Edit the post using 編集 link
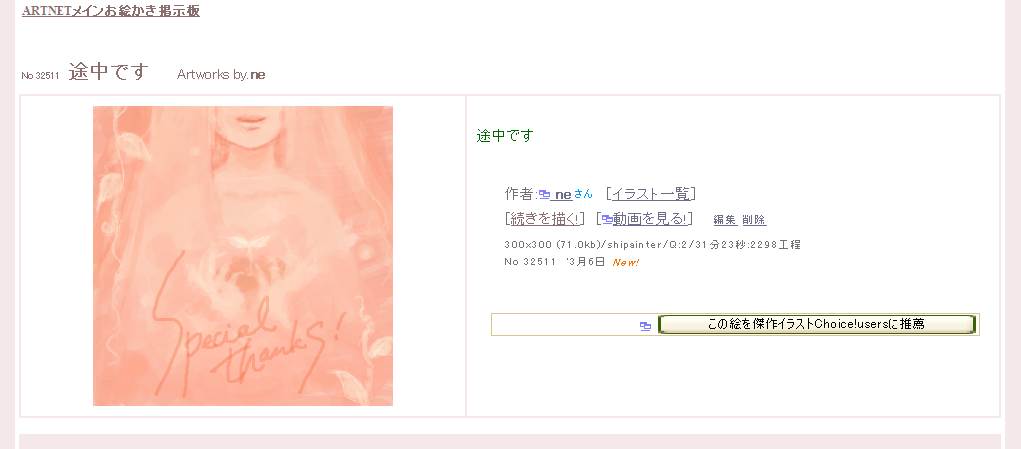Viewport: 1021px width, 449px height. (725, 220)
